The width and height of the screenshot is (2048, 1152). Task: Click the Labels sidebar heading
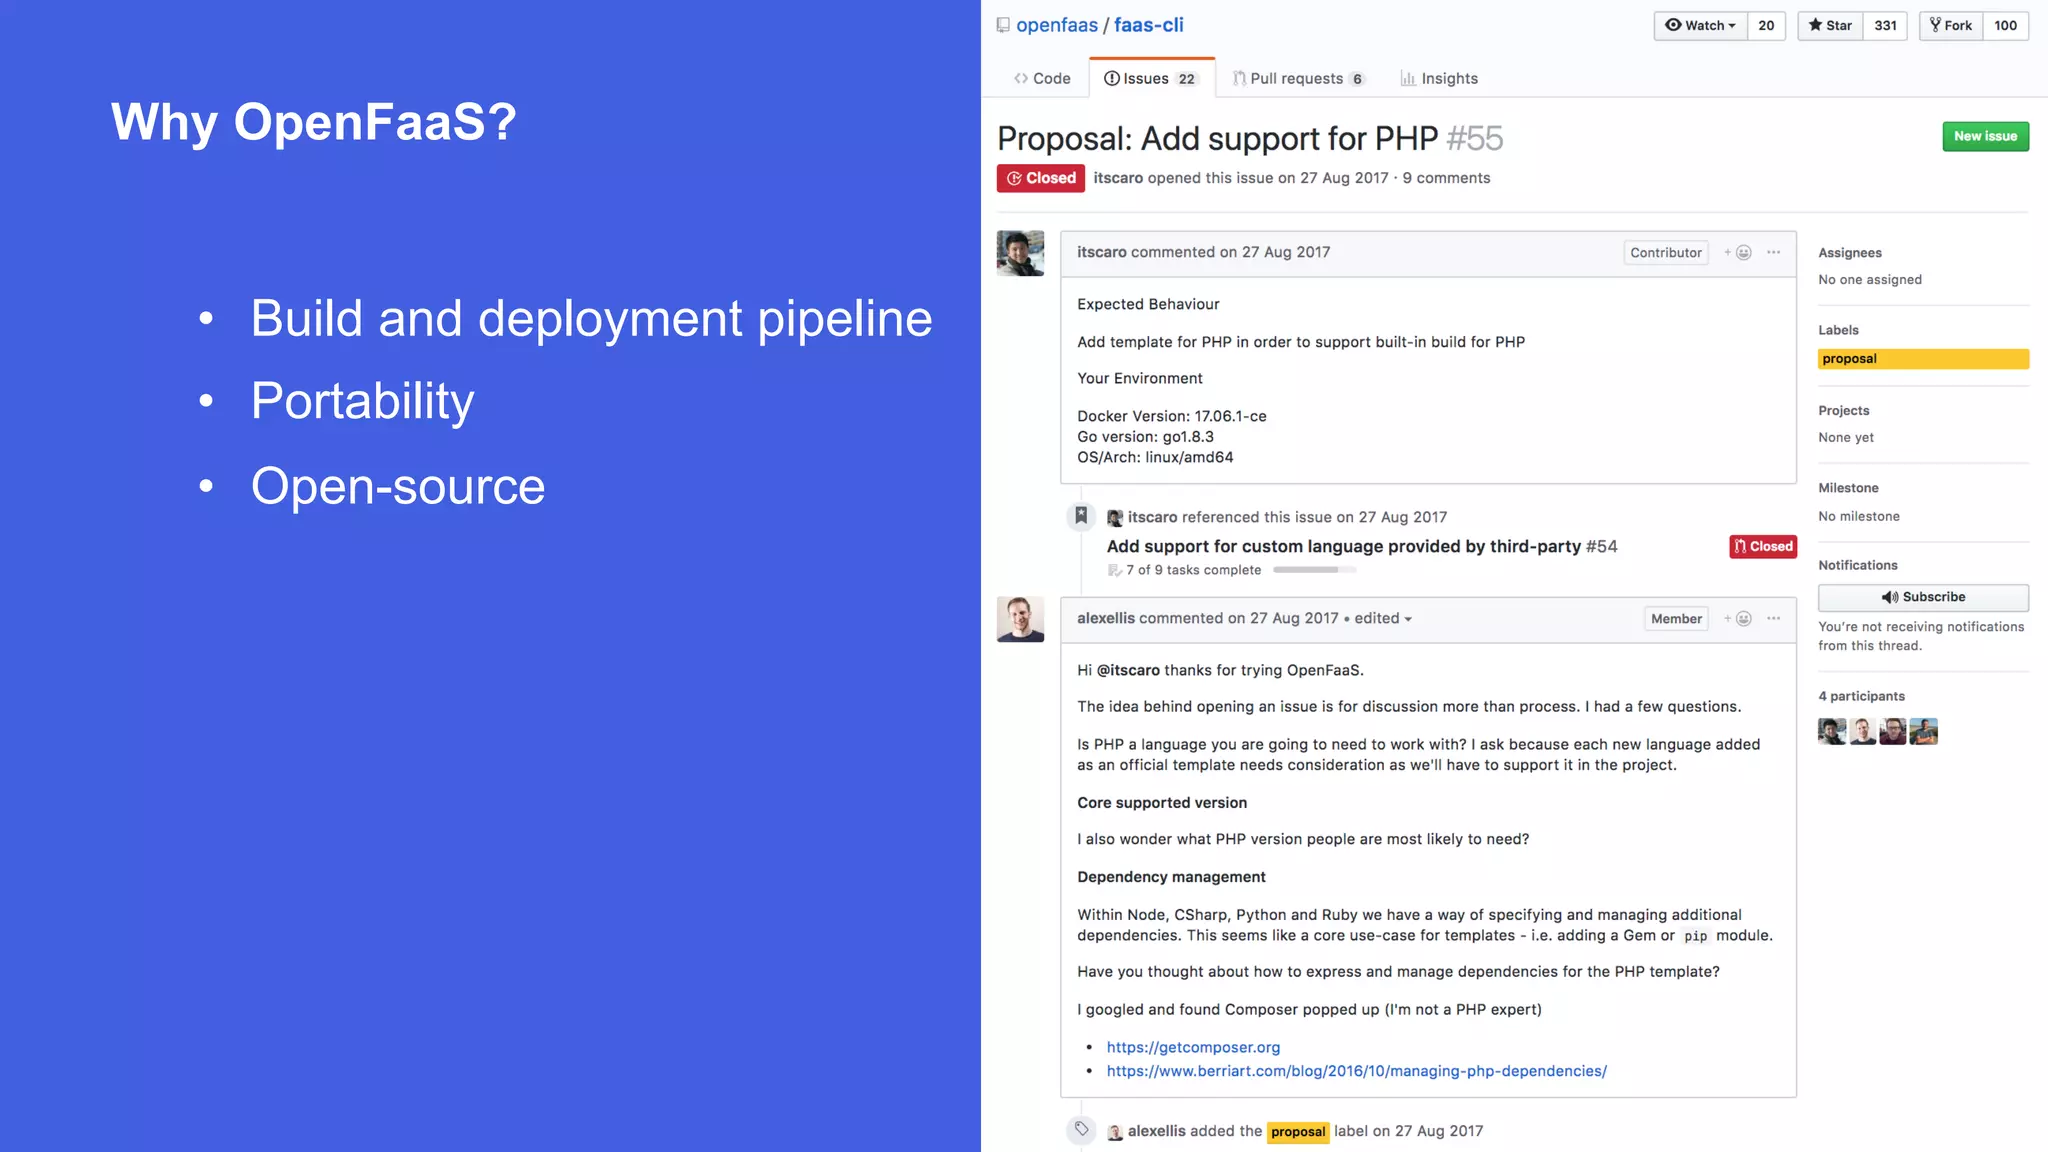[x=1838, y=330]
